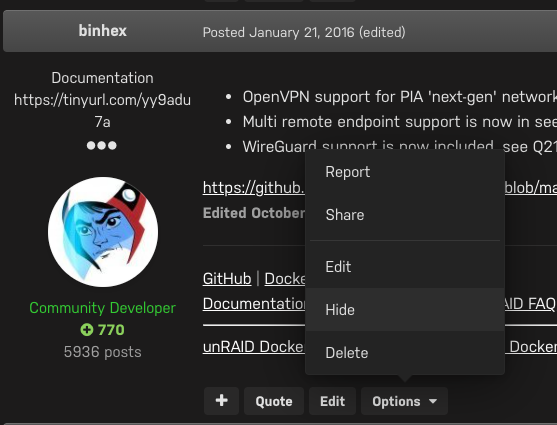Open the binhex username link
This screenshot has height=425, width=557.
click(103, 31)
